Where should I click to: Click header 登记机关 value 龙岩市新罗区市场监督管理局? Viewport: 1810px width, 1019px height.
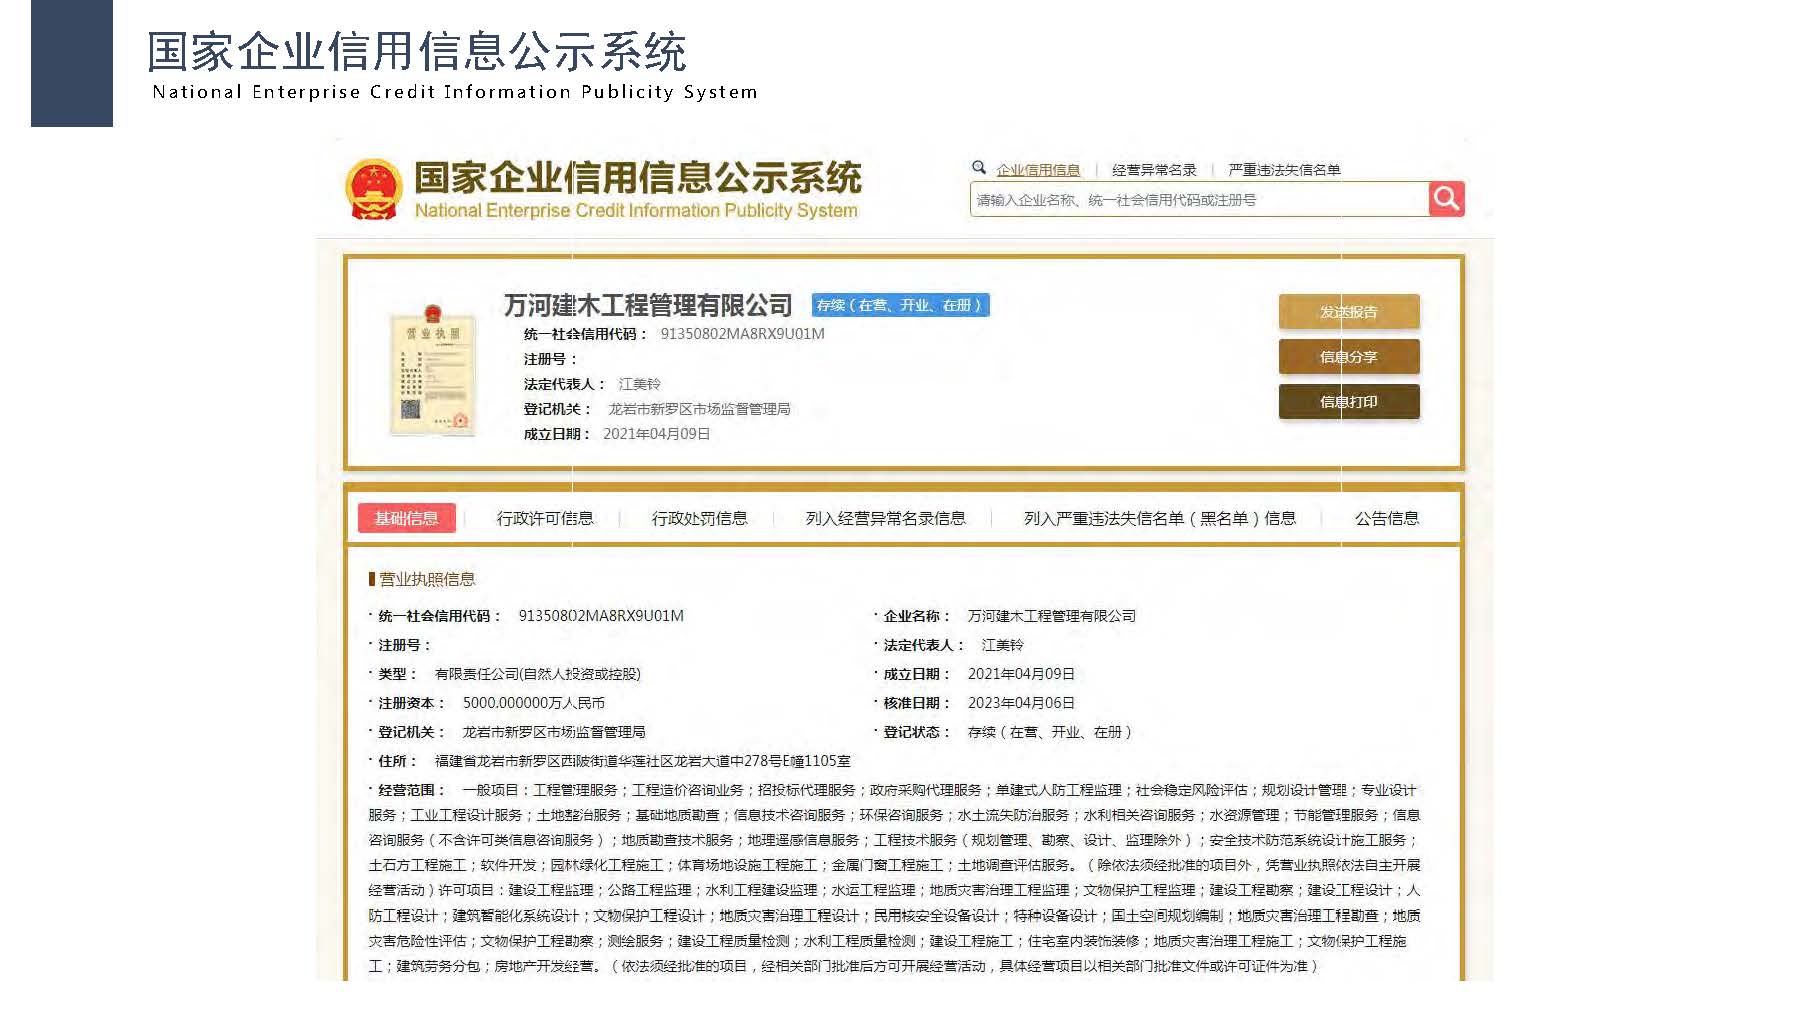point(699,409)
